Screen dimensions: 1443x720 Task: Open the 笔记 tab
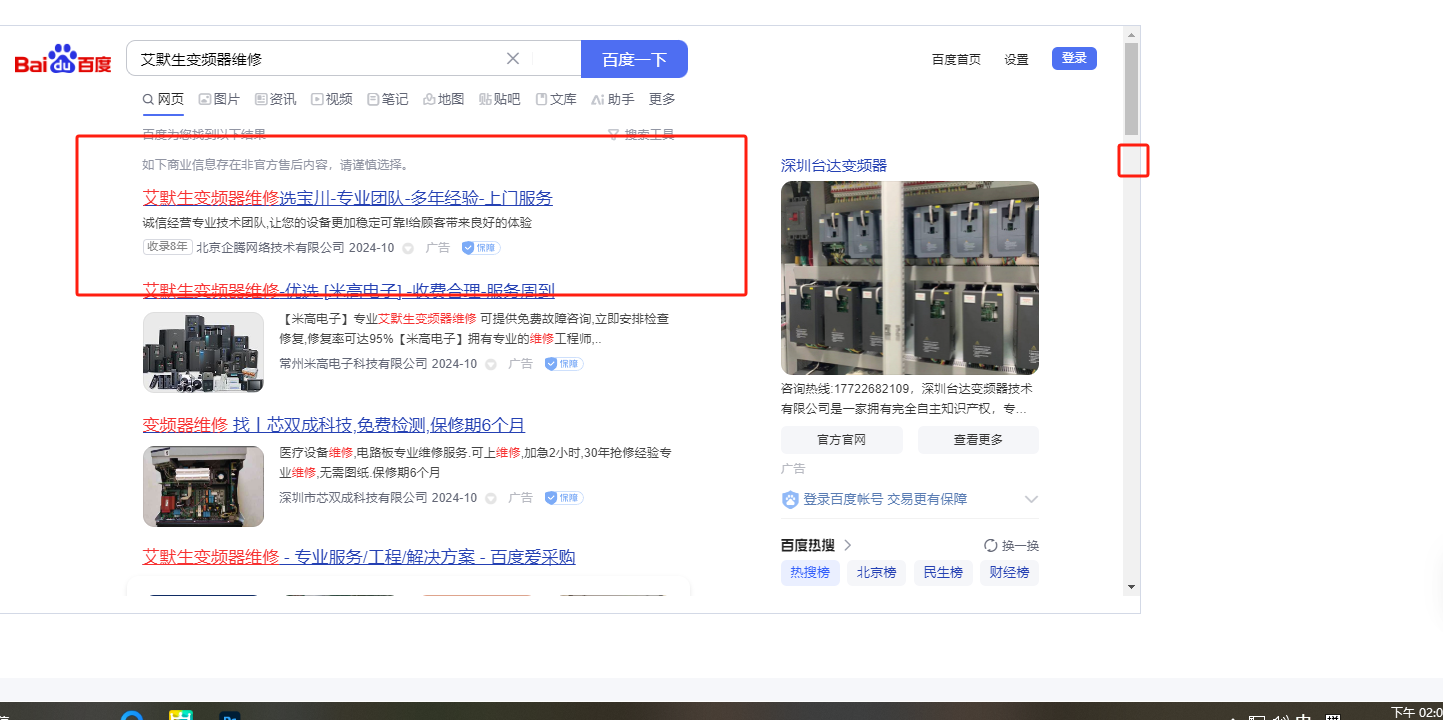[388, 99]
